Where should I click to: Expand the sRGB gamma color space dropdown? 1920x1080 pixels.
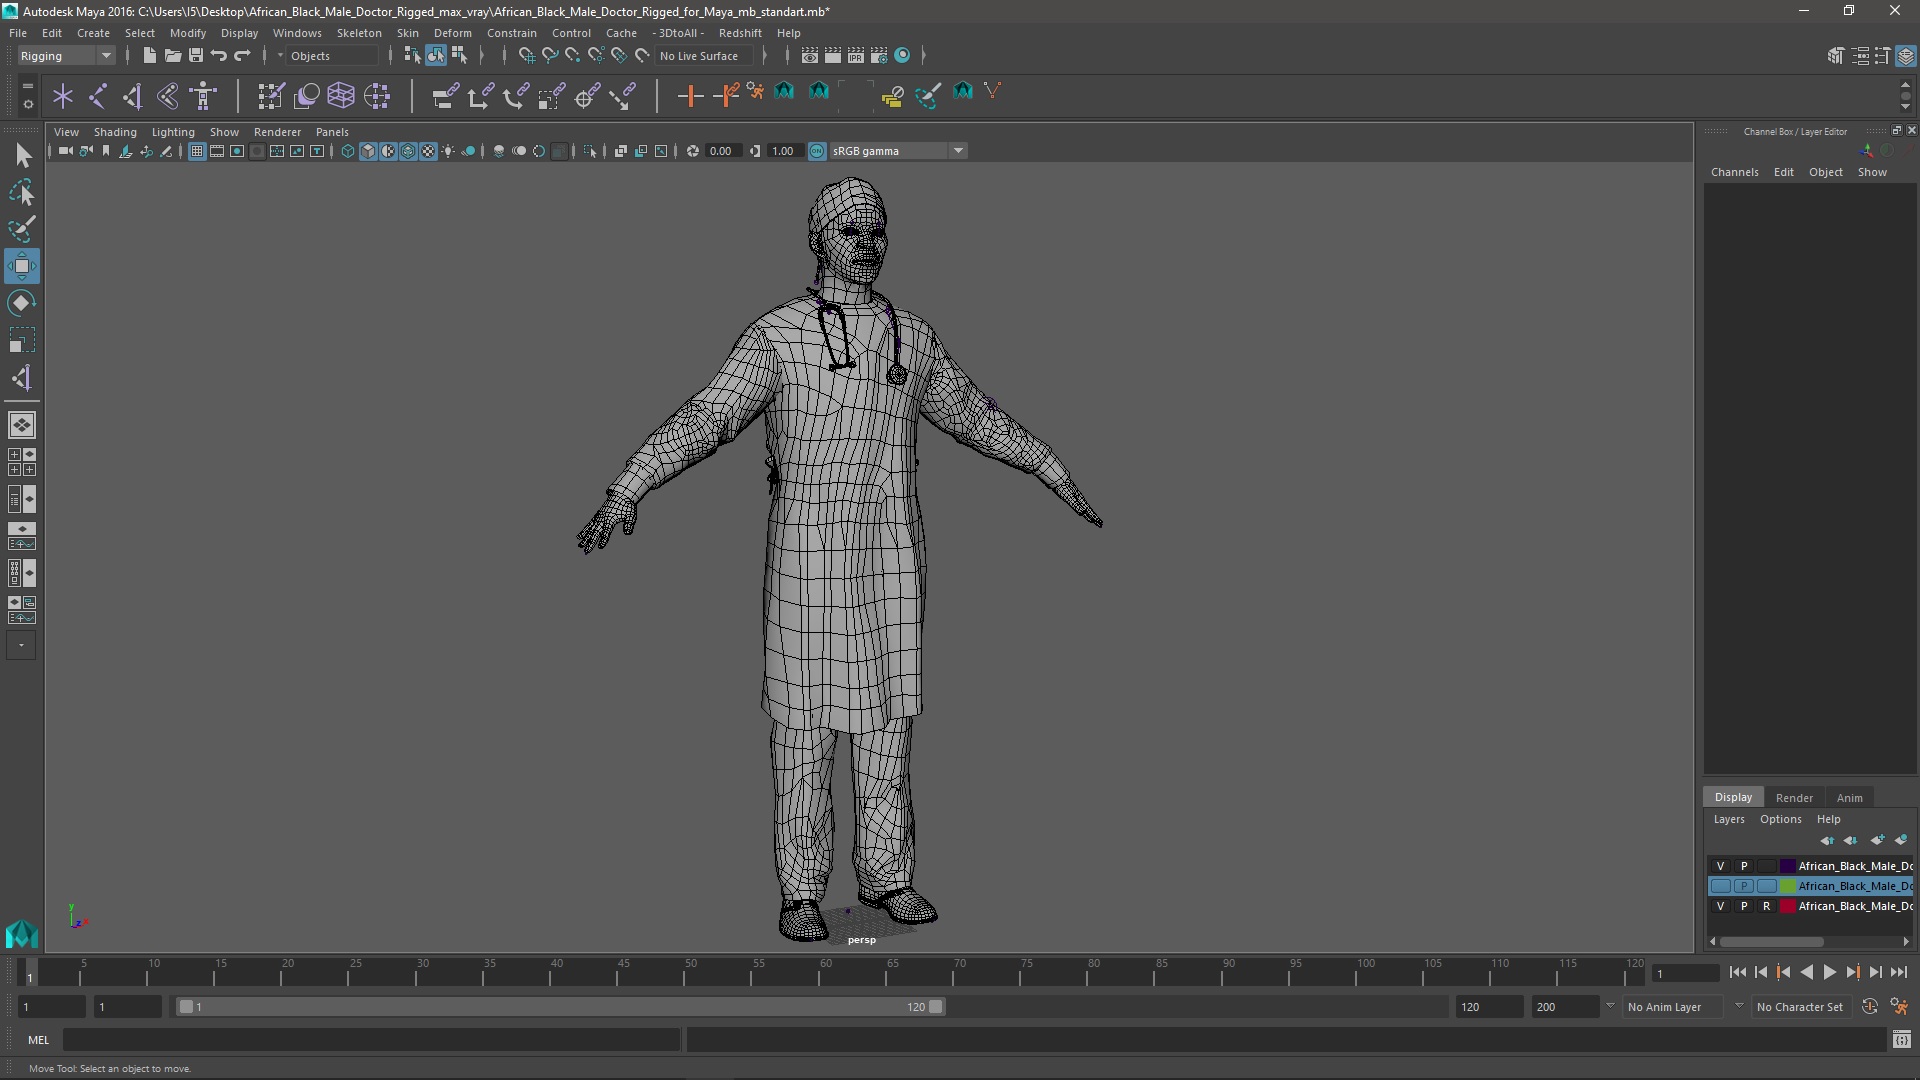click(x=958, y=151)
